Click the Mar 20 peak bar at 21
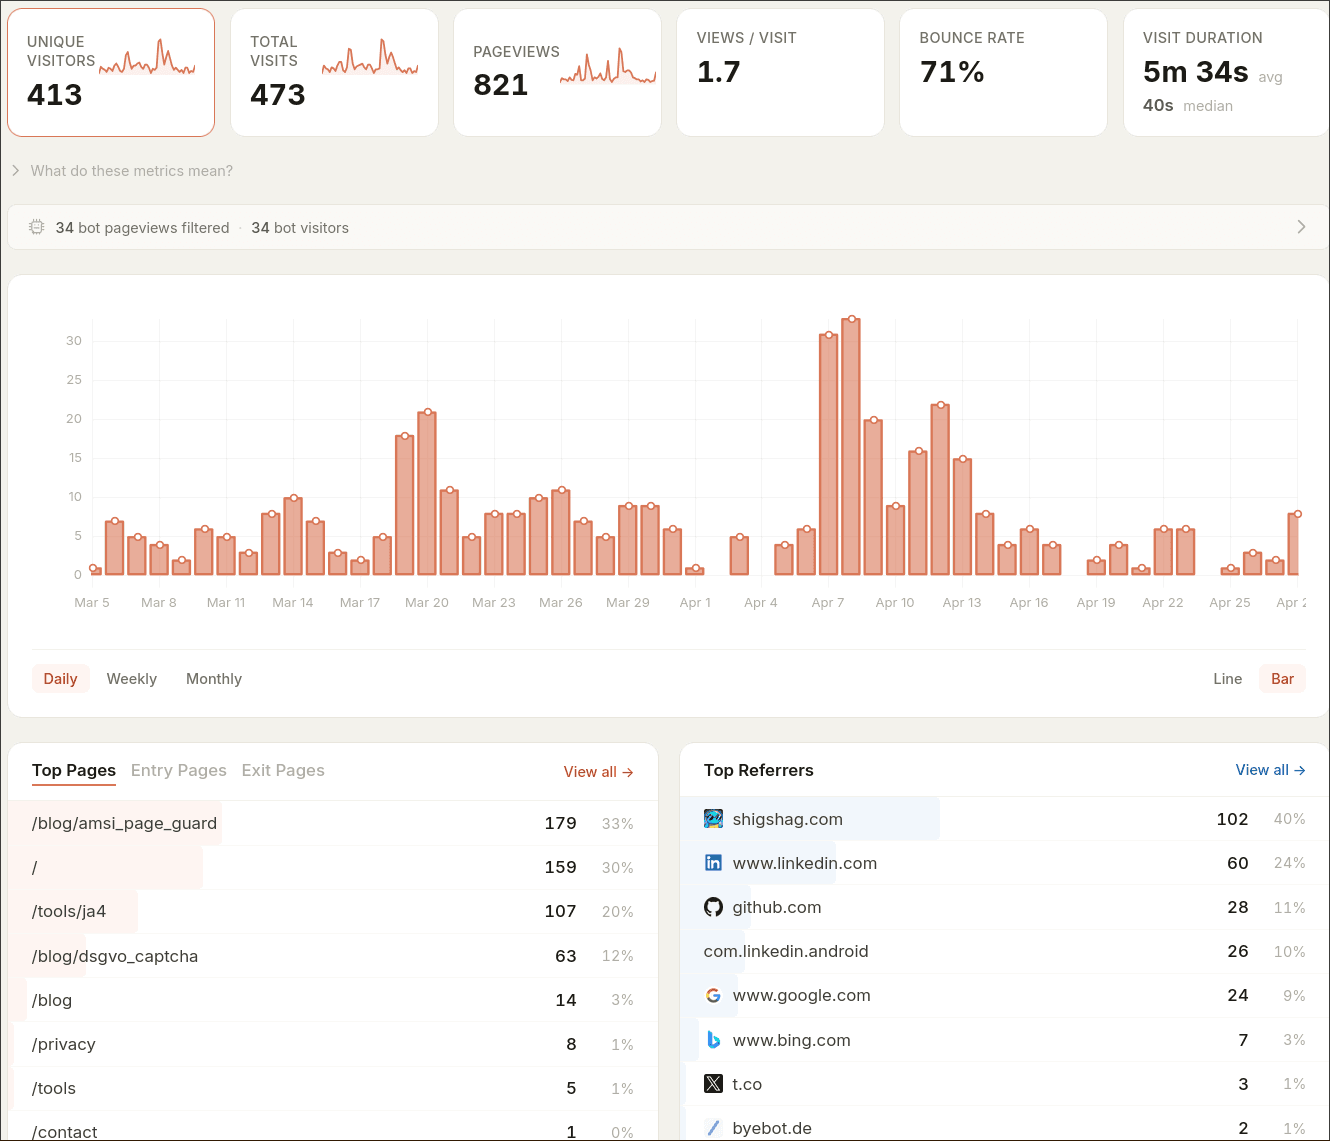 (x=427, y=493)
